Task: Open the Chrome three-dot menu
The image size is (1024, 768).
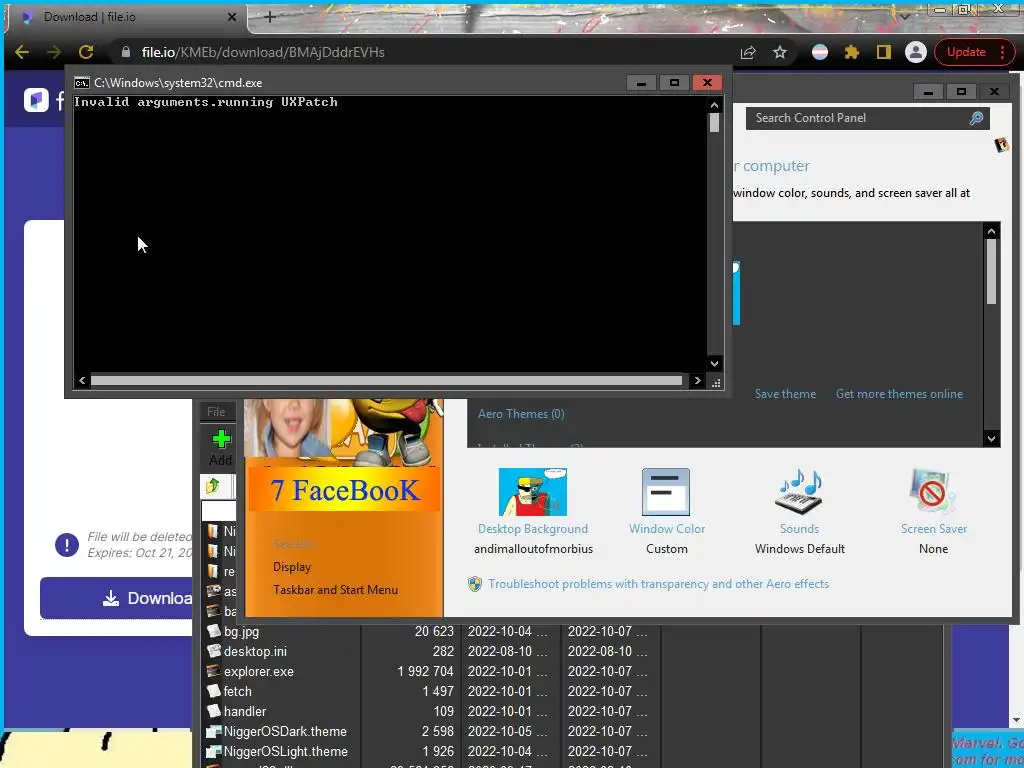Action: pos(1002,52)
